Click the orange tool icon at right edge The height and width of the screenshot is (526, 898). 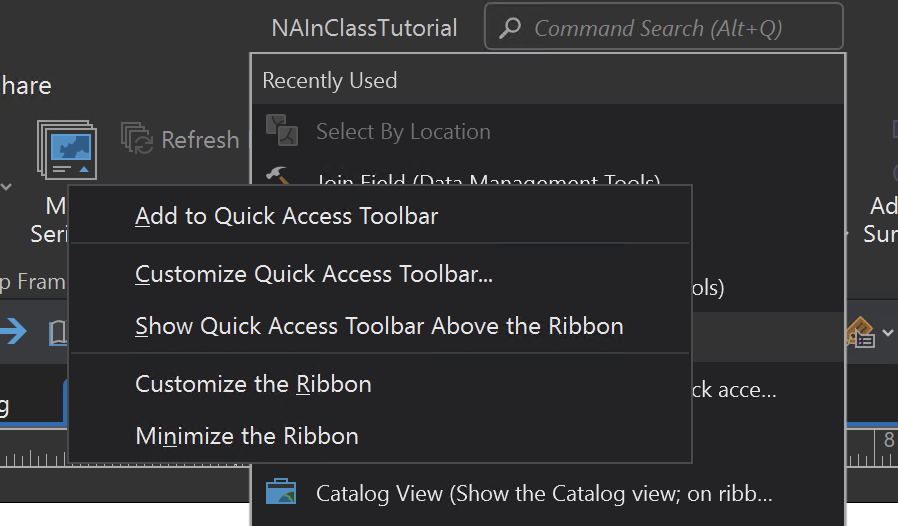[x=860, y=332]
